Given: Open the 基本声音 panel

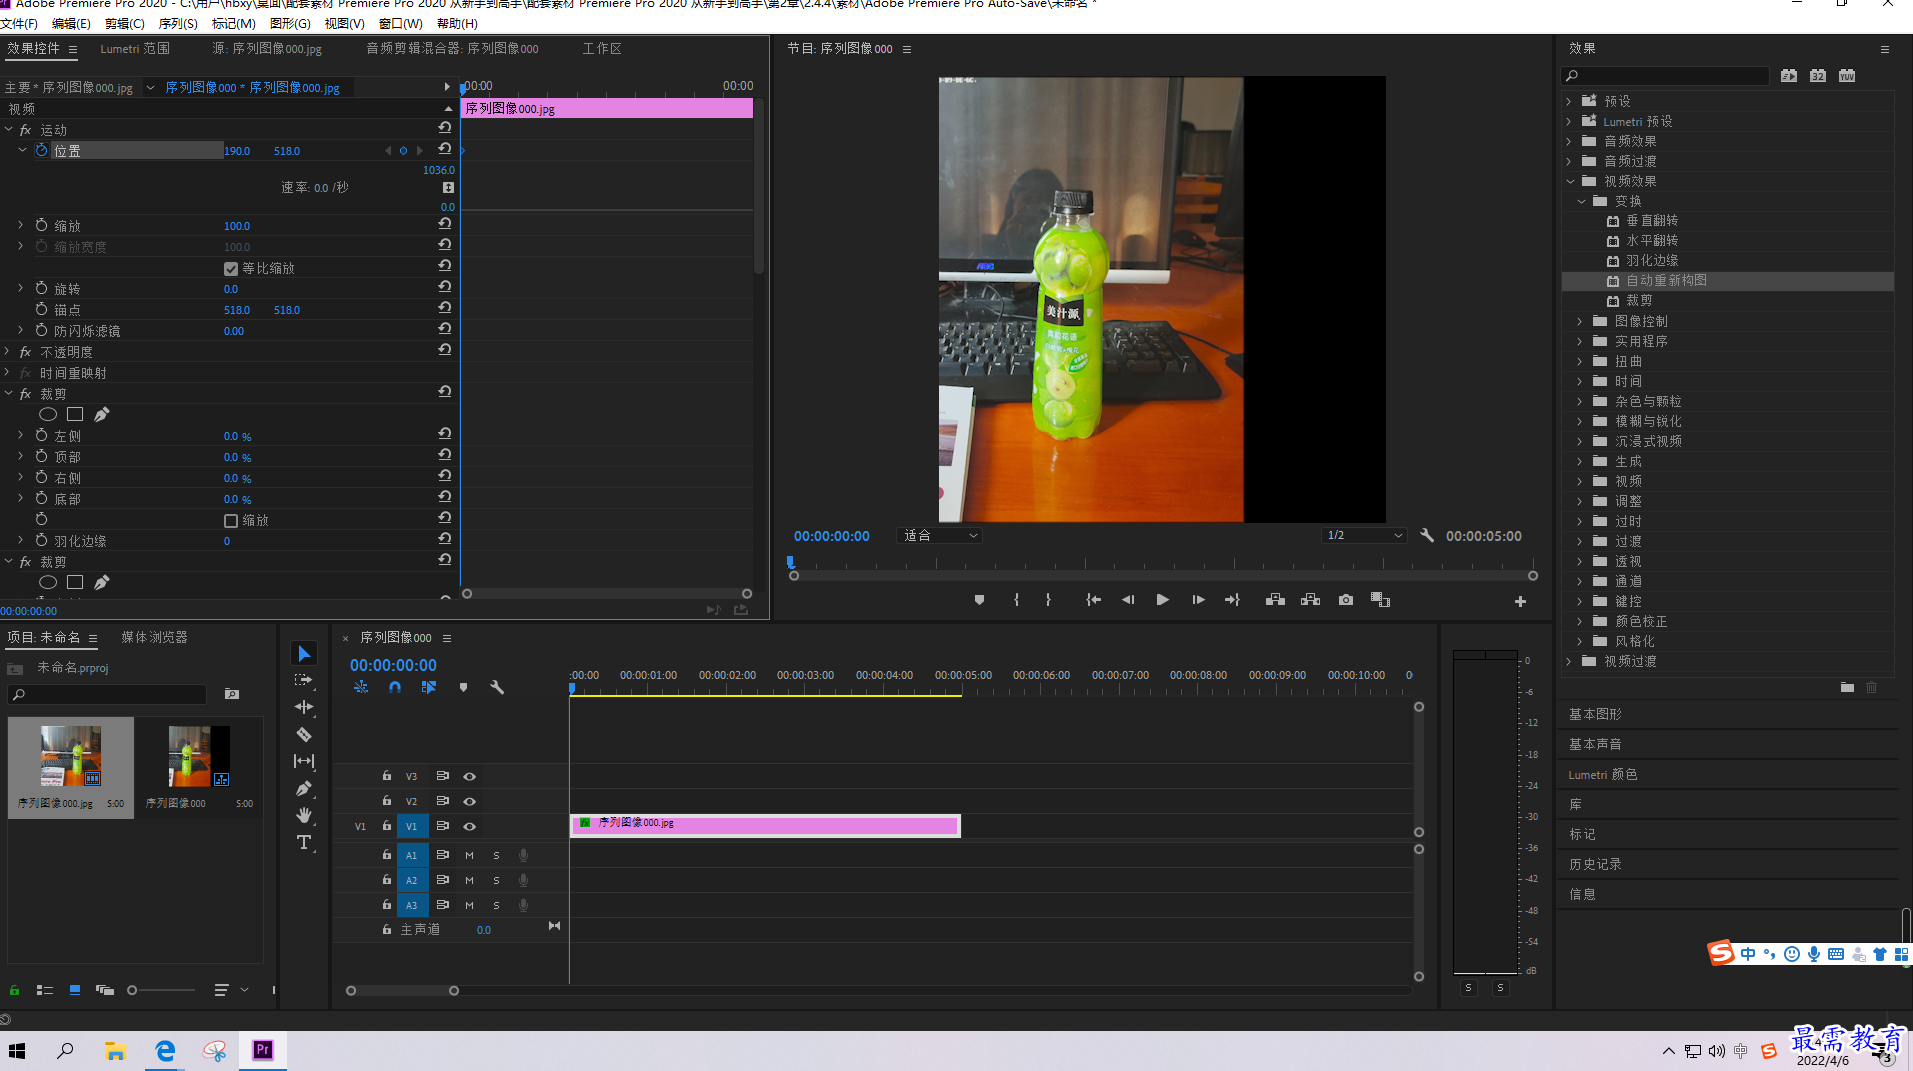Looking at the screenshot, I should click(x=1596, y=744).
